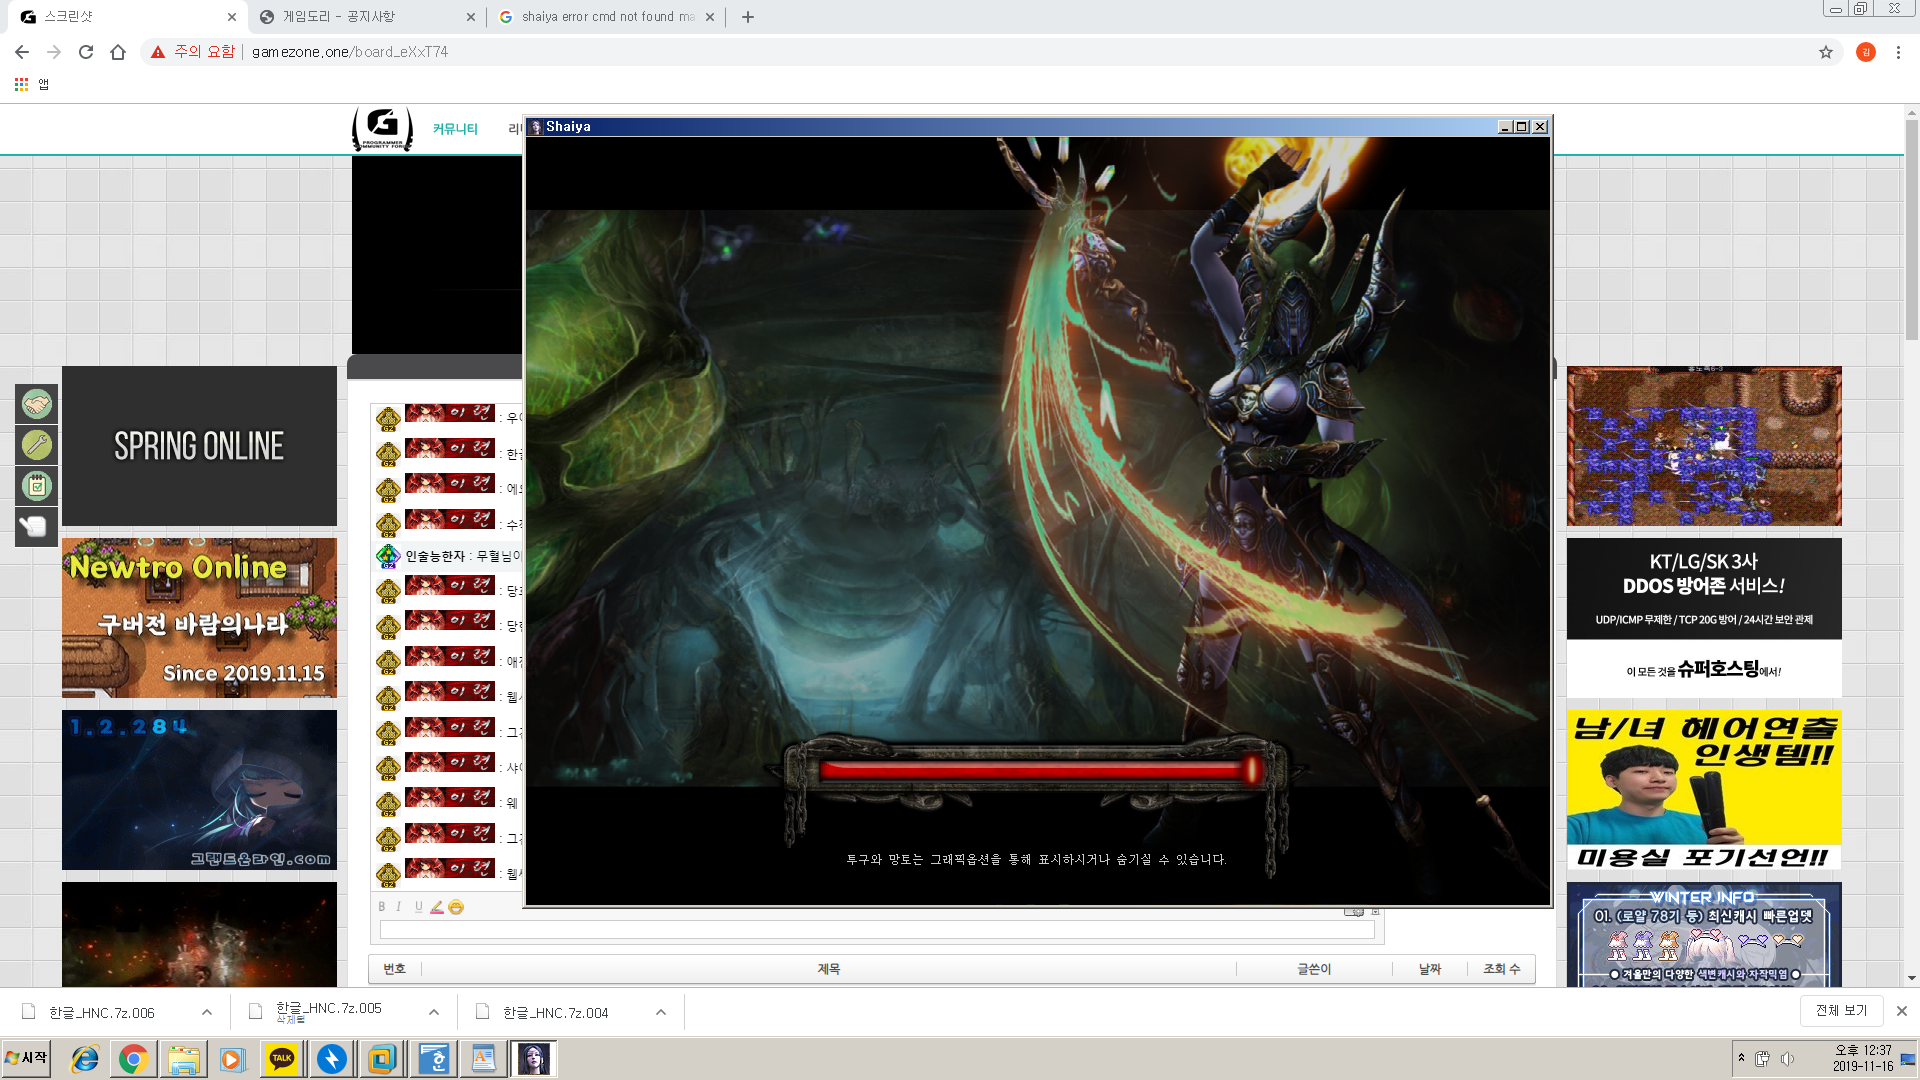Viewport: 1920px width, 1080px height.
Task: Click the pointing hand sidebar icon
Action: click(37, 526)
